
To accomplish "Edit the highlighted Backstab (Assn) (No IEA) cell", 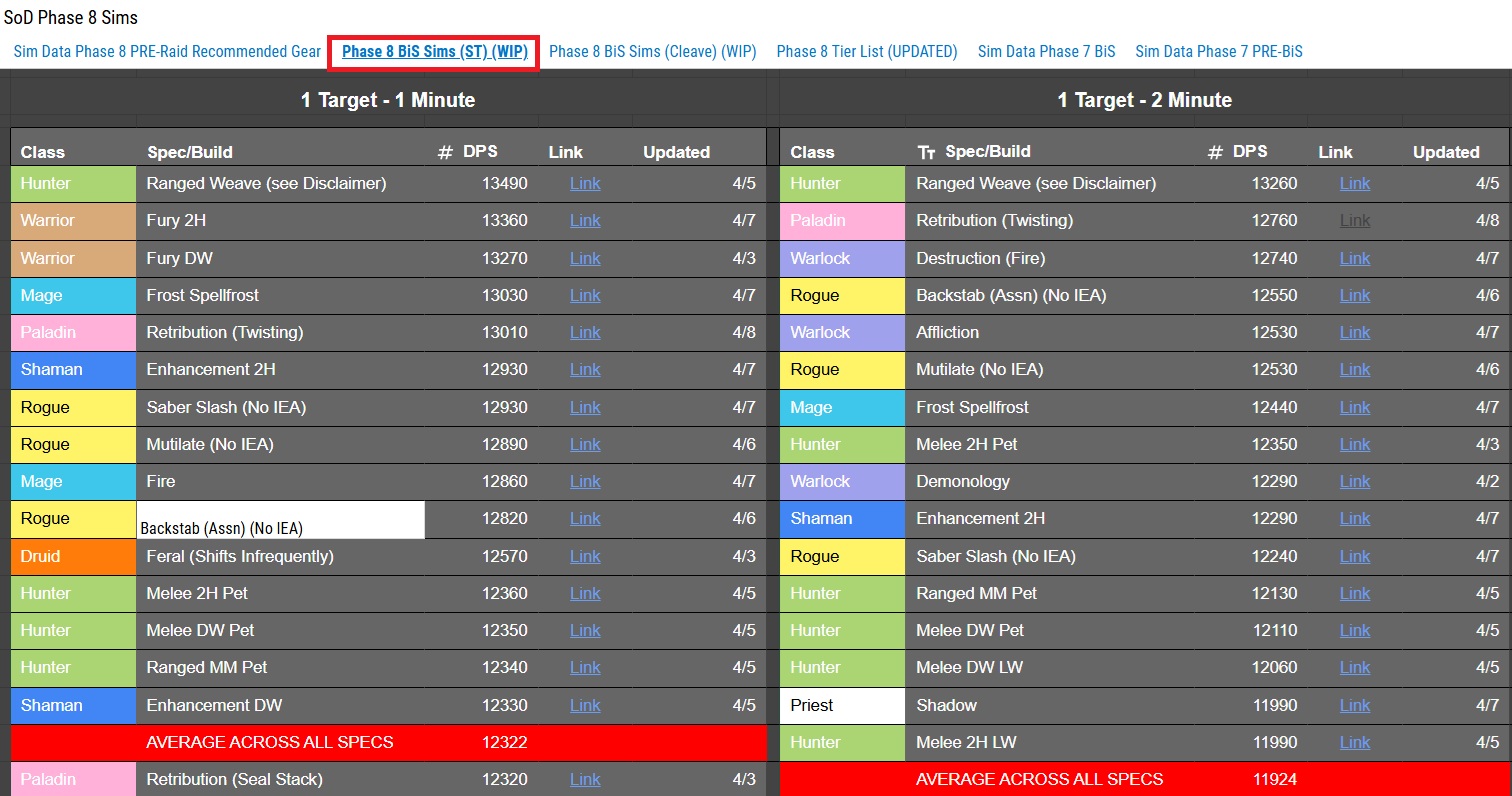I will (280, 520).
